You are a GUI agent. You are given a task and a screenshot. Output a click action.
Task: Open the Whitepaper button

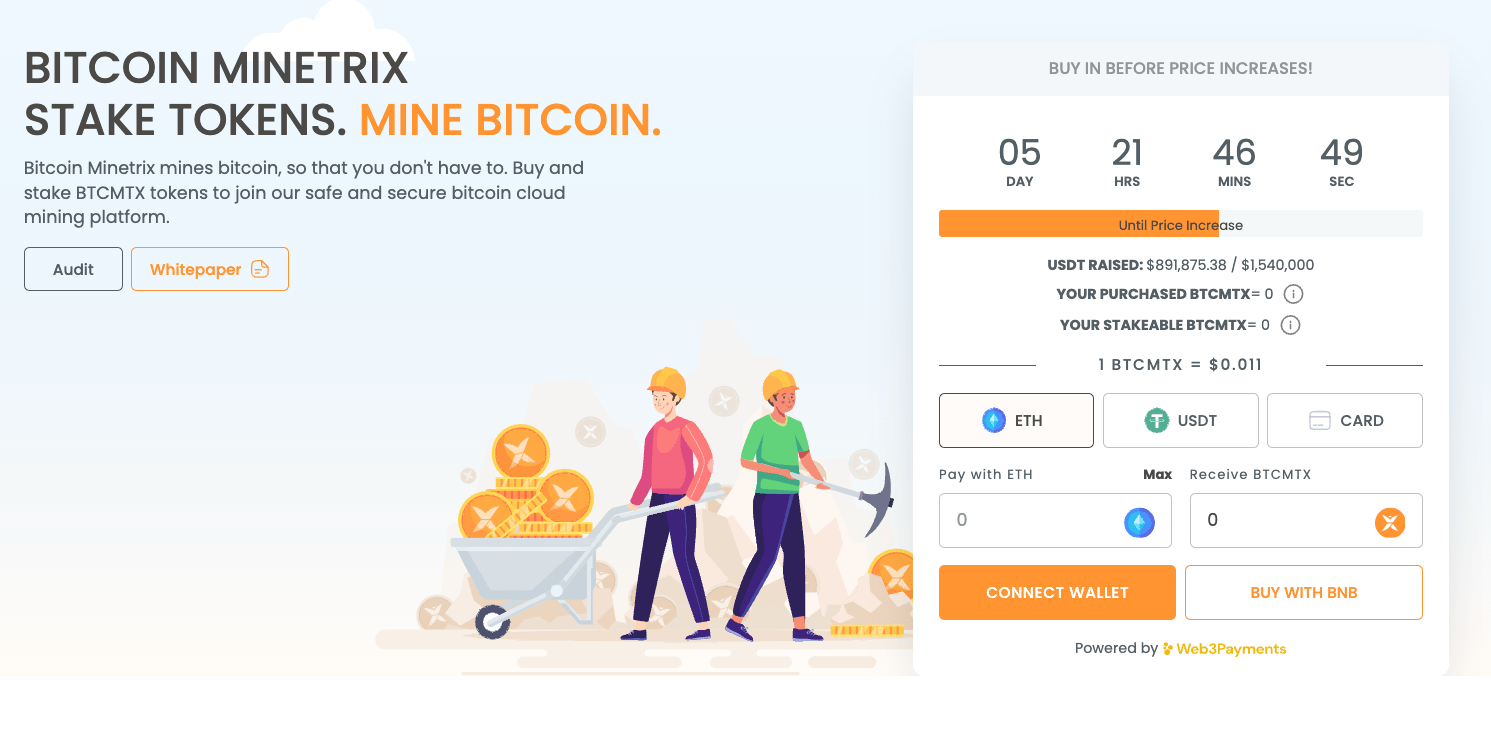210,269
